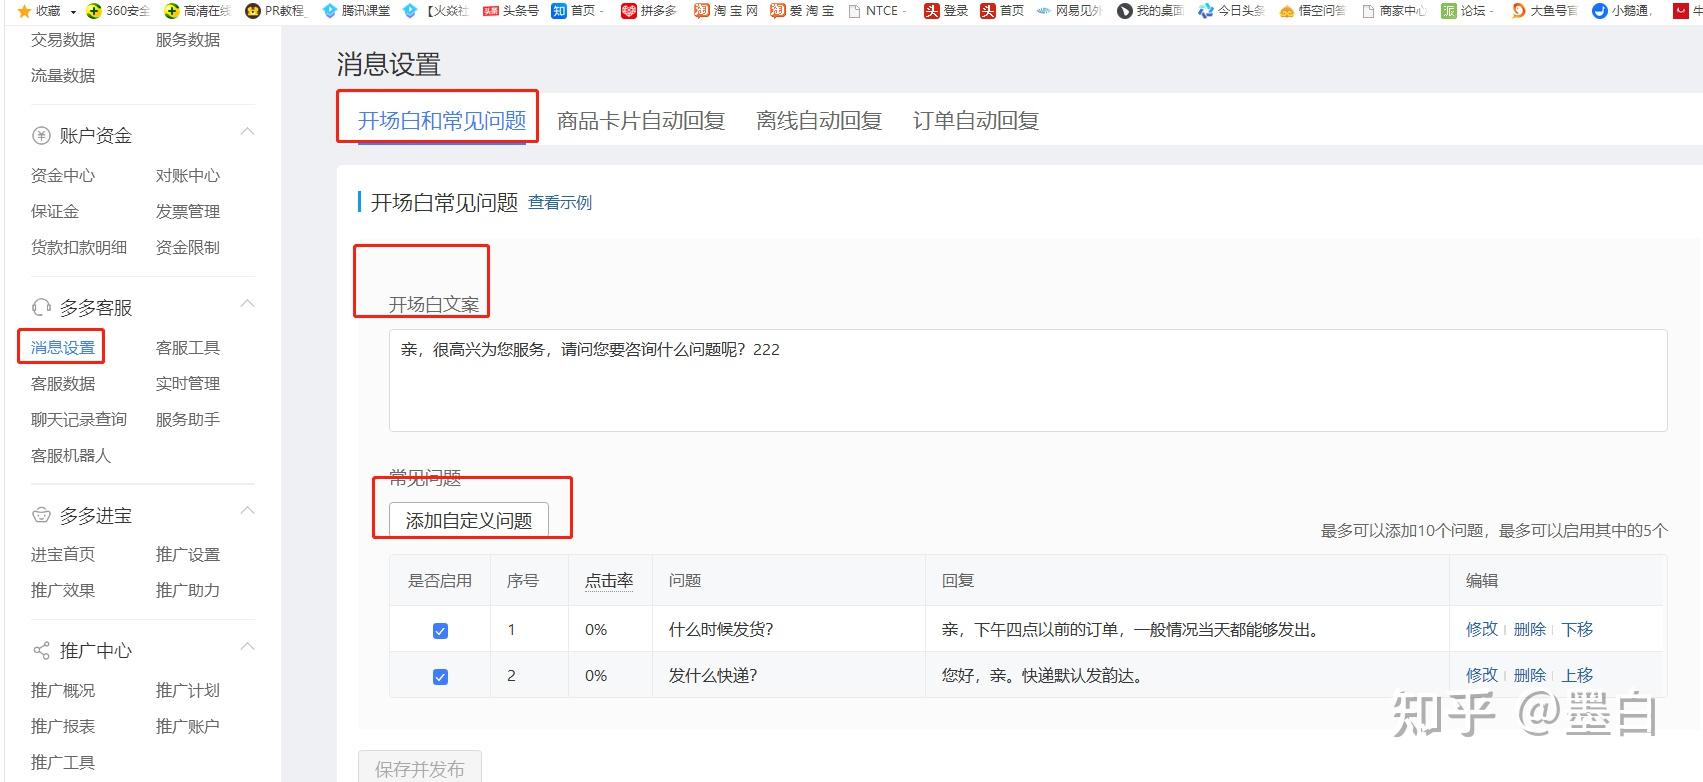
Task: Open the 网易见外 bookmark
Action: (x=1069, y=11)
